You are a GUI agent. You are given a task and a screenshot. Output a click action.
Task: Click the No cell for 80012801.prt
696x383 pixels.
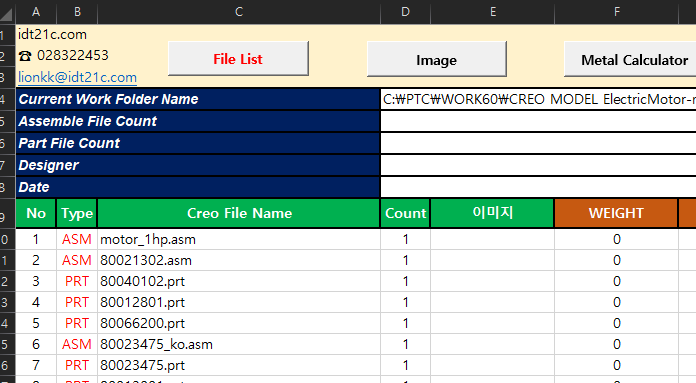tap(36, 302)
